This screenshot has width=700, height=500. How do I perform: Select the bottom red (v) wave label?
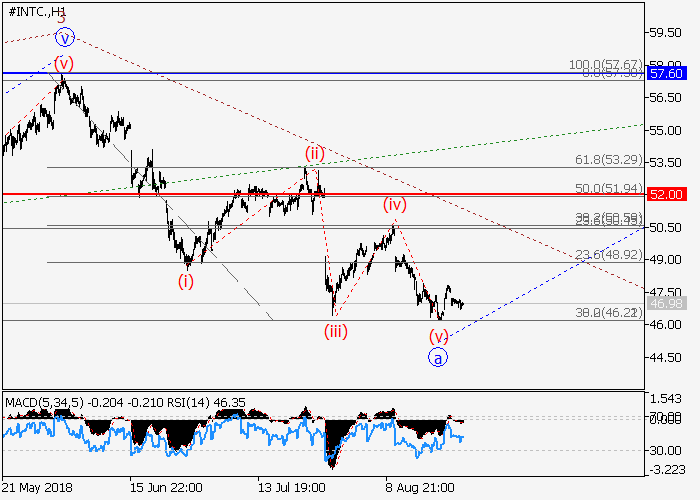pyautogui.click(x=438, y=335)
